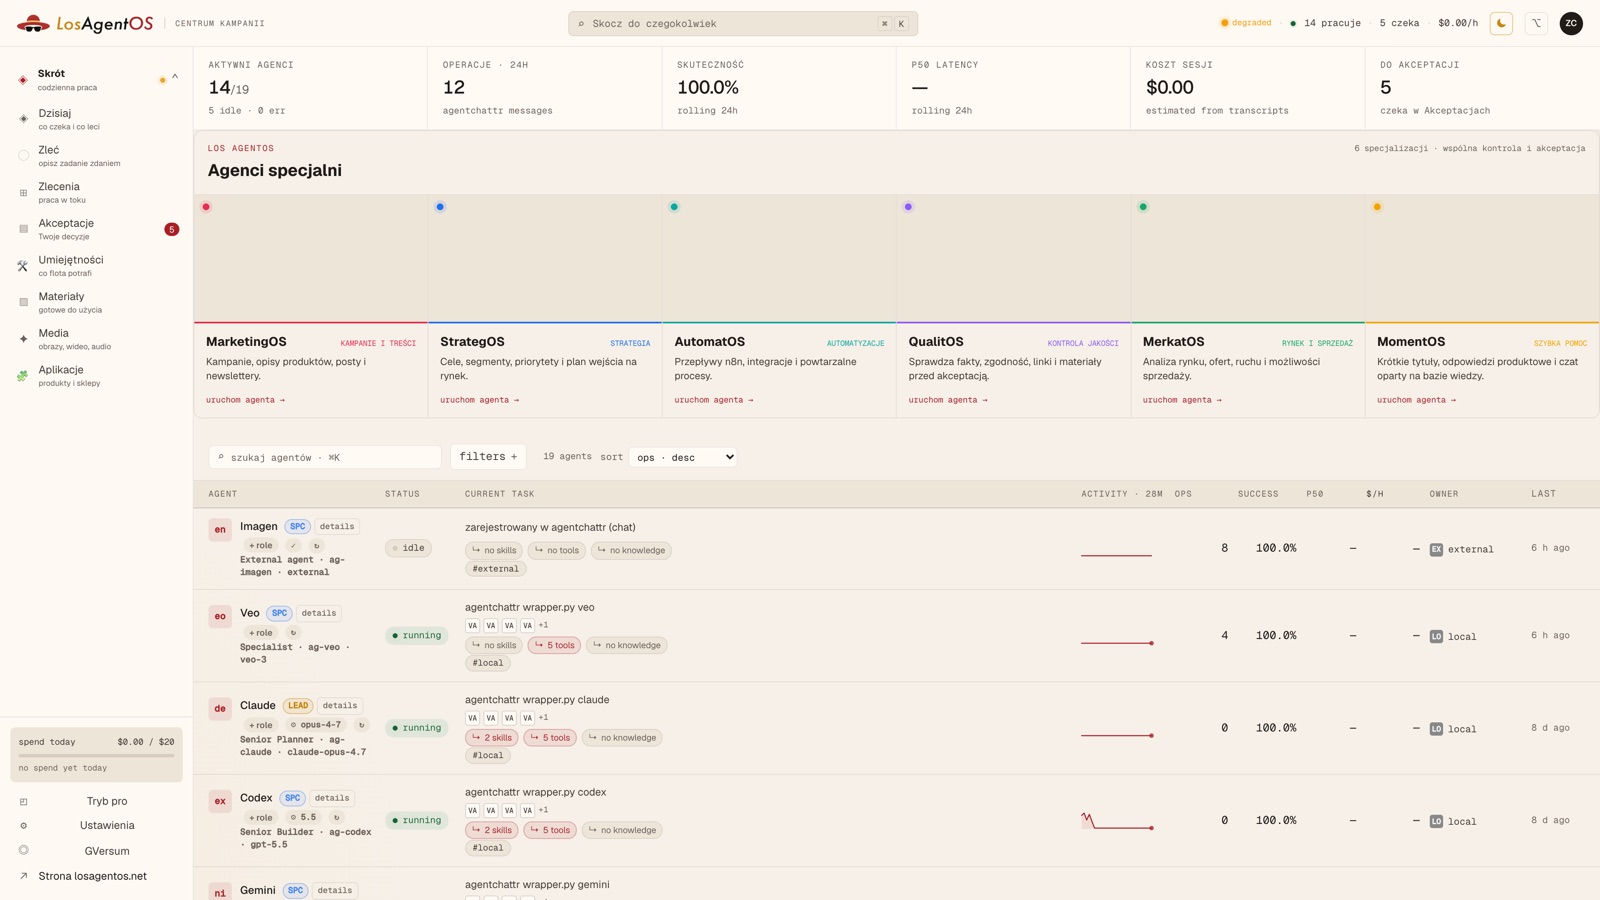Click the Zlecenia grid icon in sidebar
Viewport: 1600px width, 900px height.
pyautogui.click(x=23, y=193)
